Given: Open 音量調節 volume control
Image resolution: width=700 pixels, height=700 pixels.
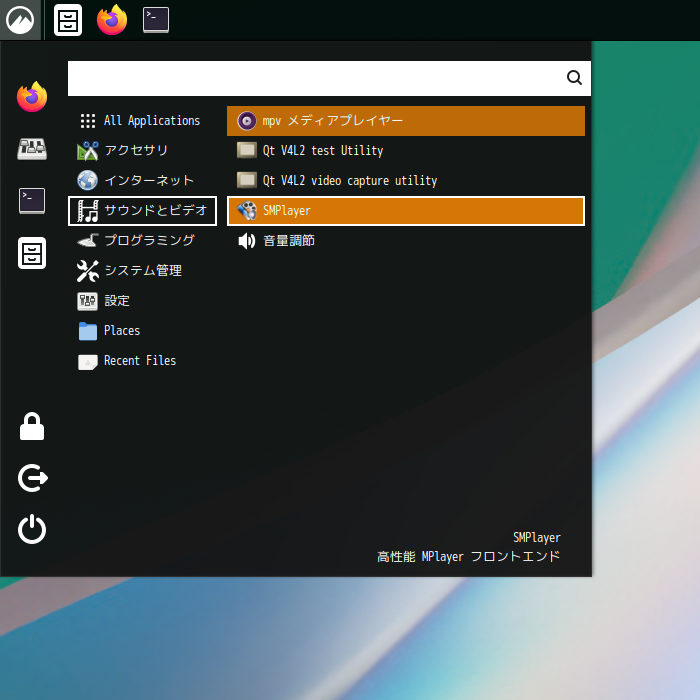Looking at the screenshot, I should (406, 241).
